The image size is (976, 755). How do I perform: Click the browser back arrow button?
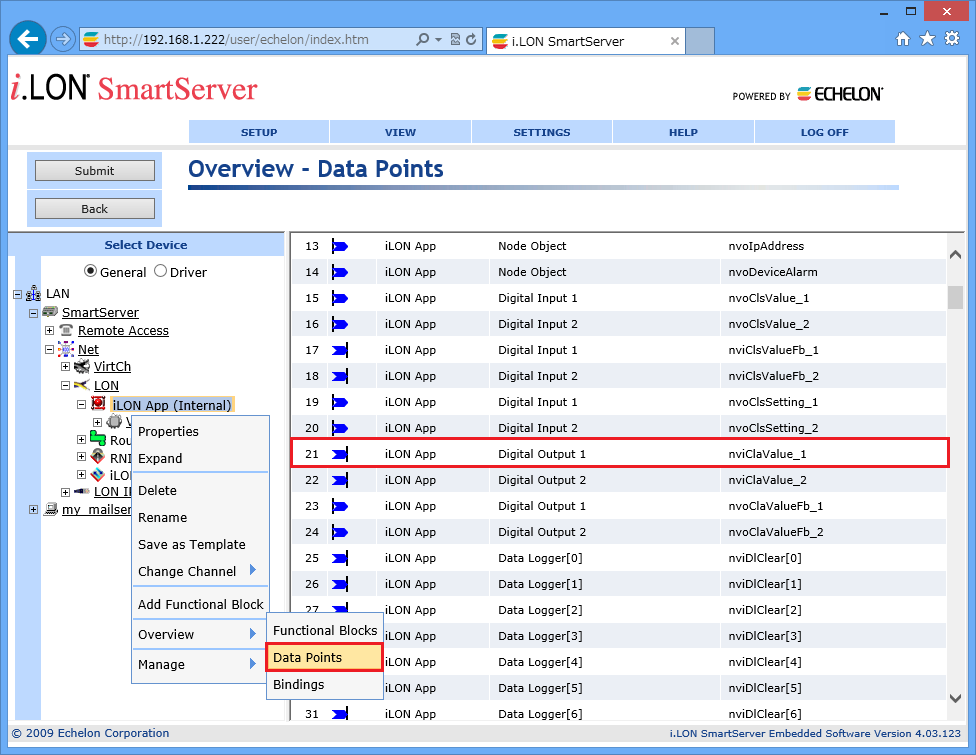[x=28, y=39]
